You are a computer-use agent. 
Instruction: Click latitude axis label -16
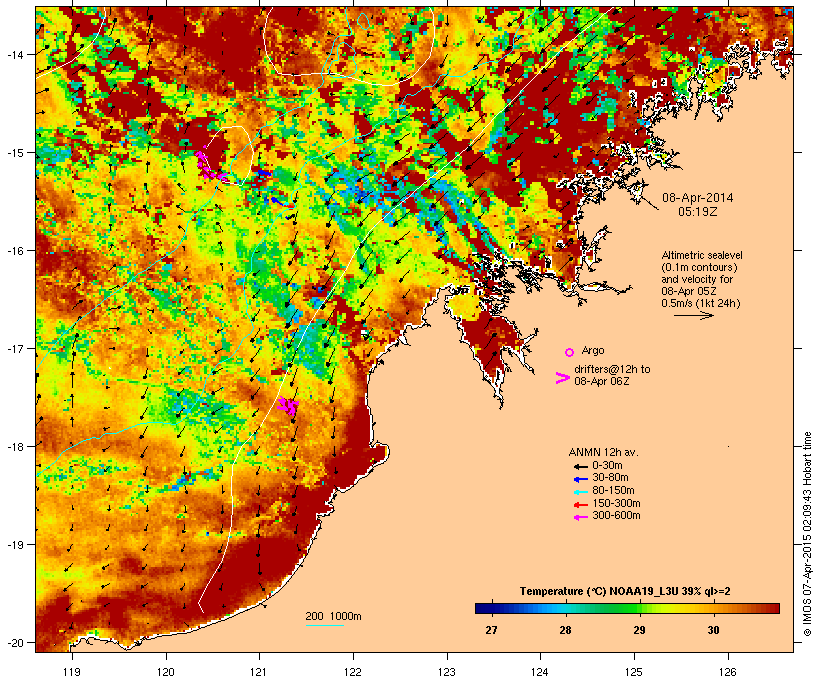15,251
